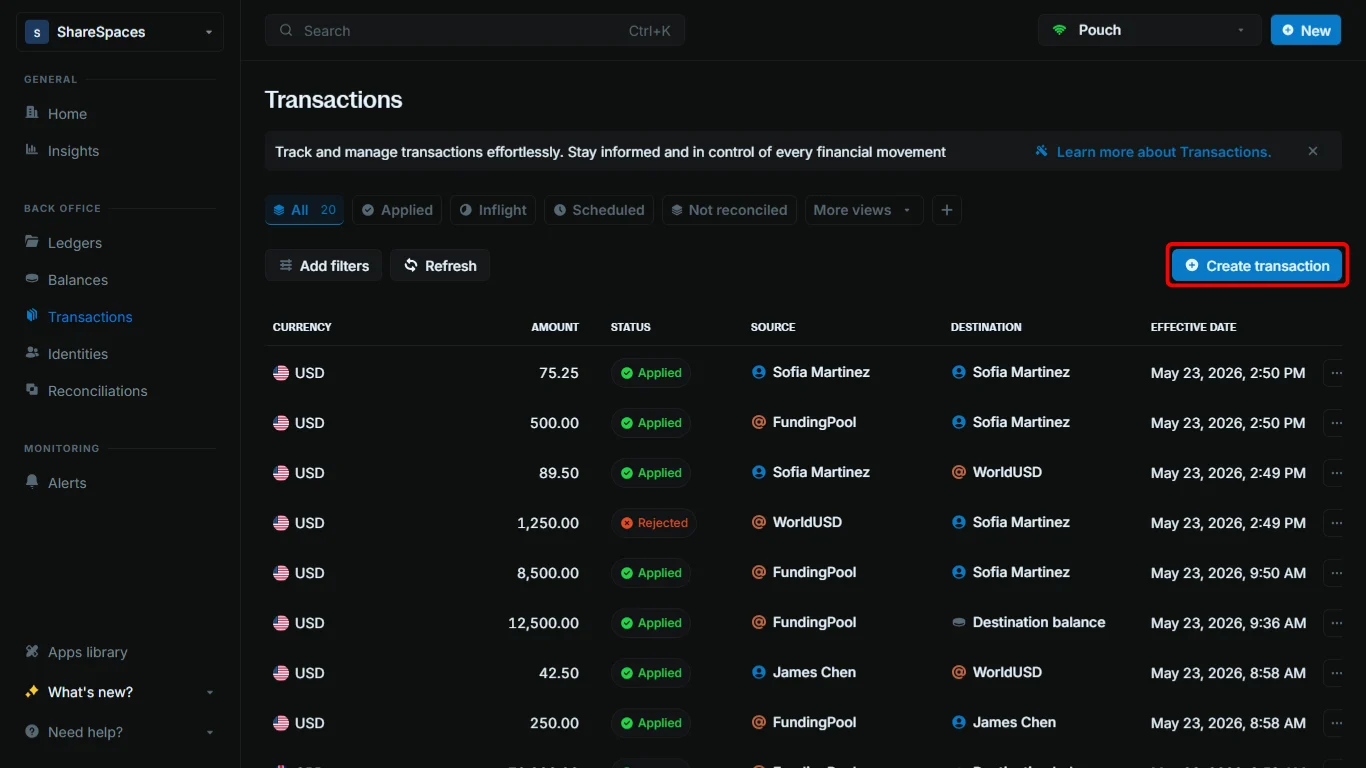This screenshot has height=768, width=1366.
Task: Click the DESTINATION column header
Action: coord(986,327)
